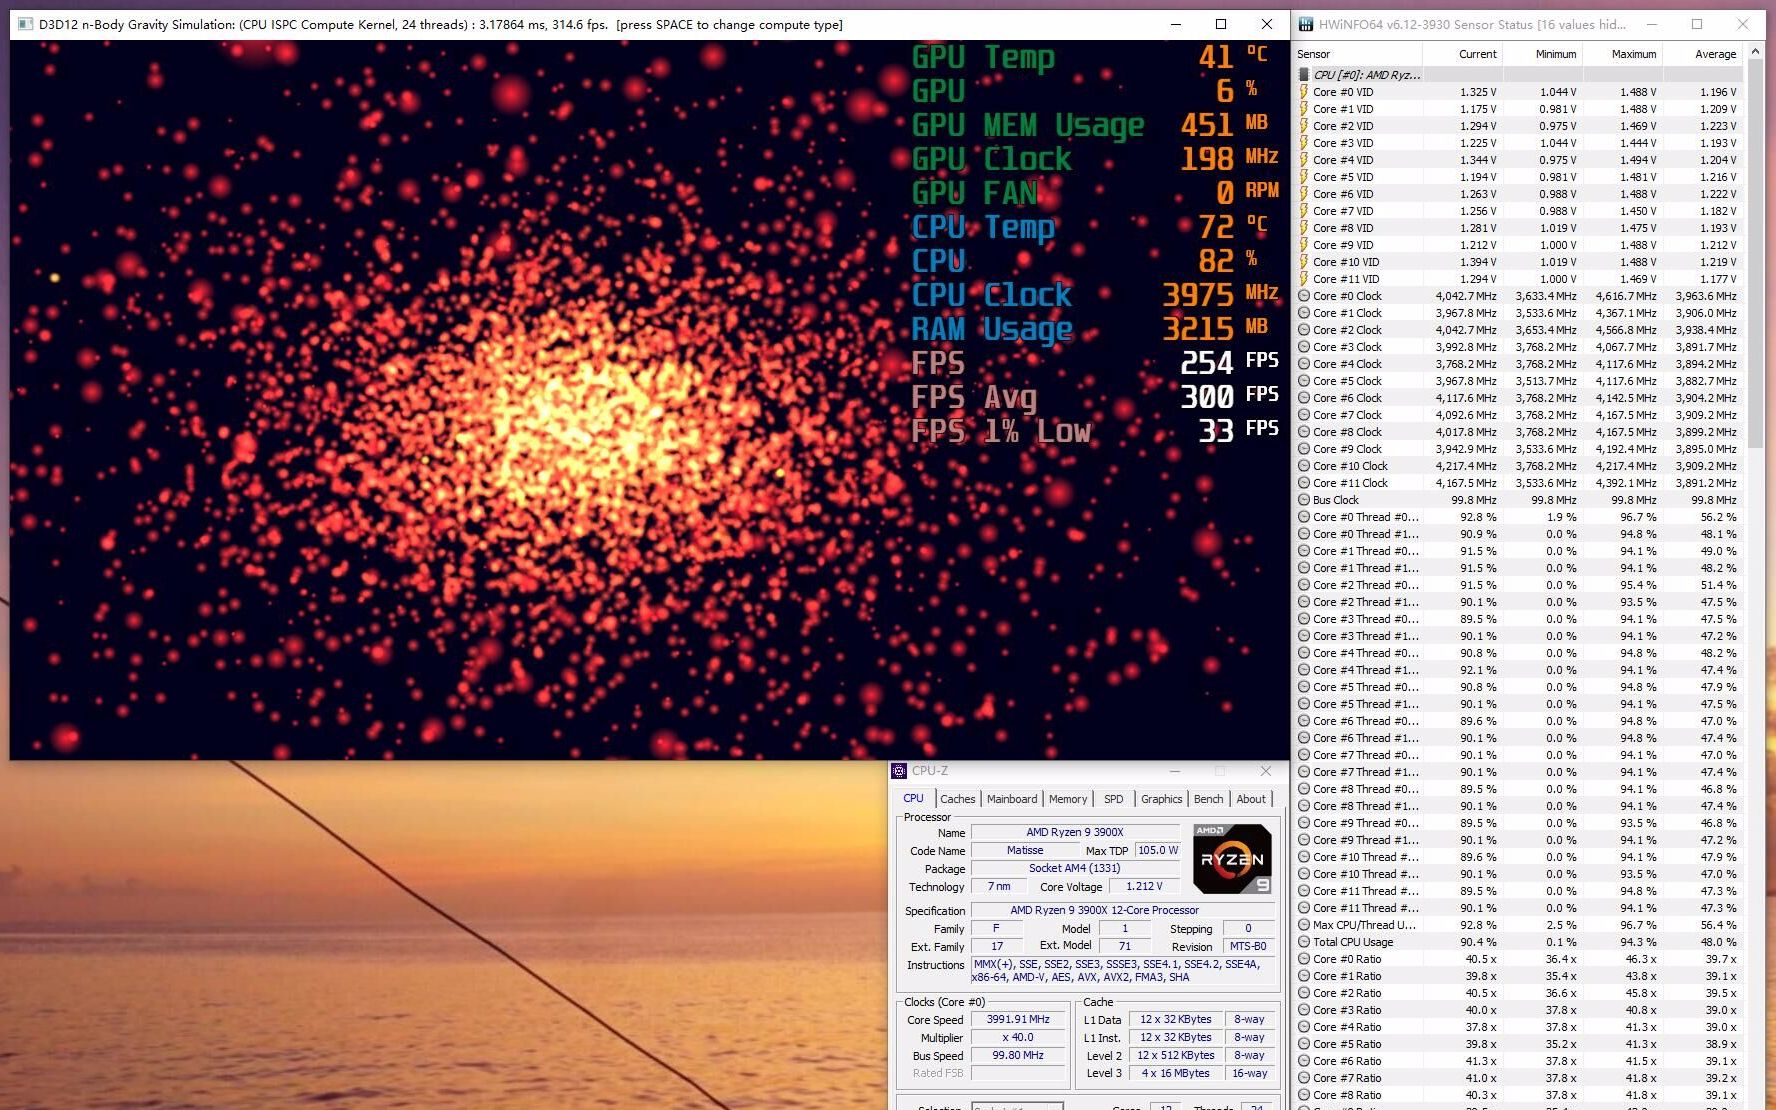Click the Core Voltage value 1.212 V
Image resolution: width=1776 pixels, height=1110 pixels.
coord(1144,886)
